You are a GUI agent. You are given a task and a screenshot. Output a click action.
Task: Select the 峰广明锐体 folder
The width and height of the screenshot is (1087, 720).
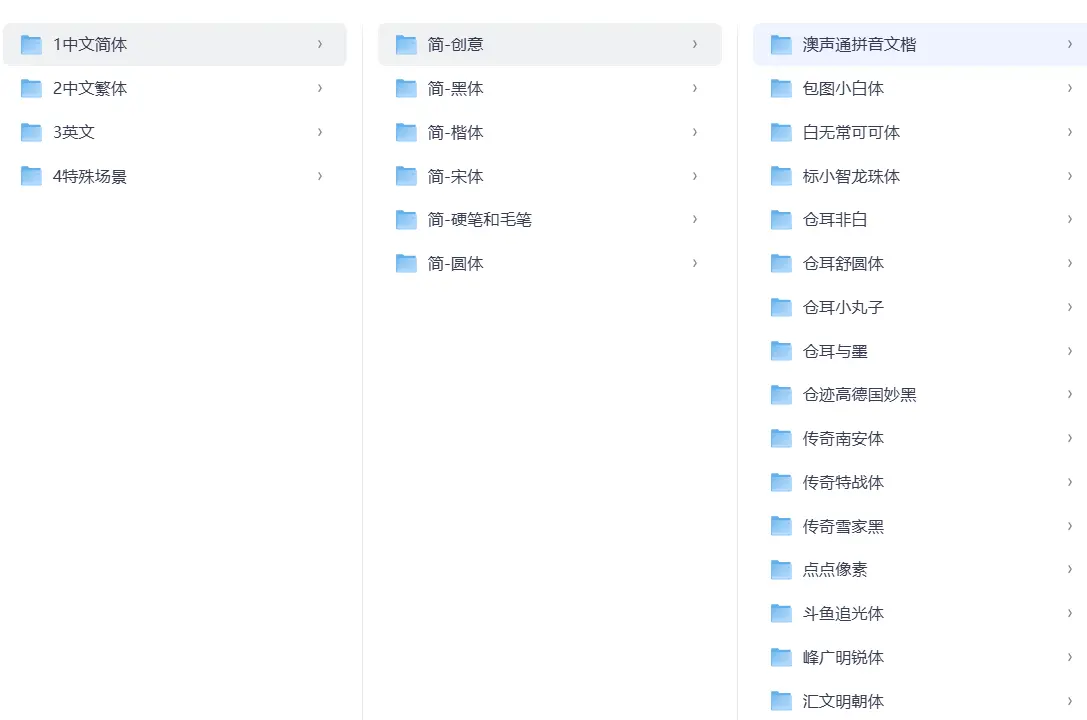(x=845, y=657)
